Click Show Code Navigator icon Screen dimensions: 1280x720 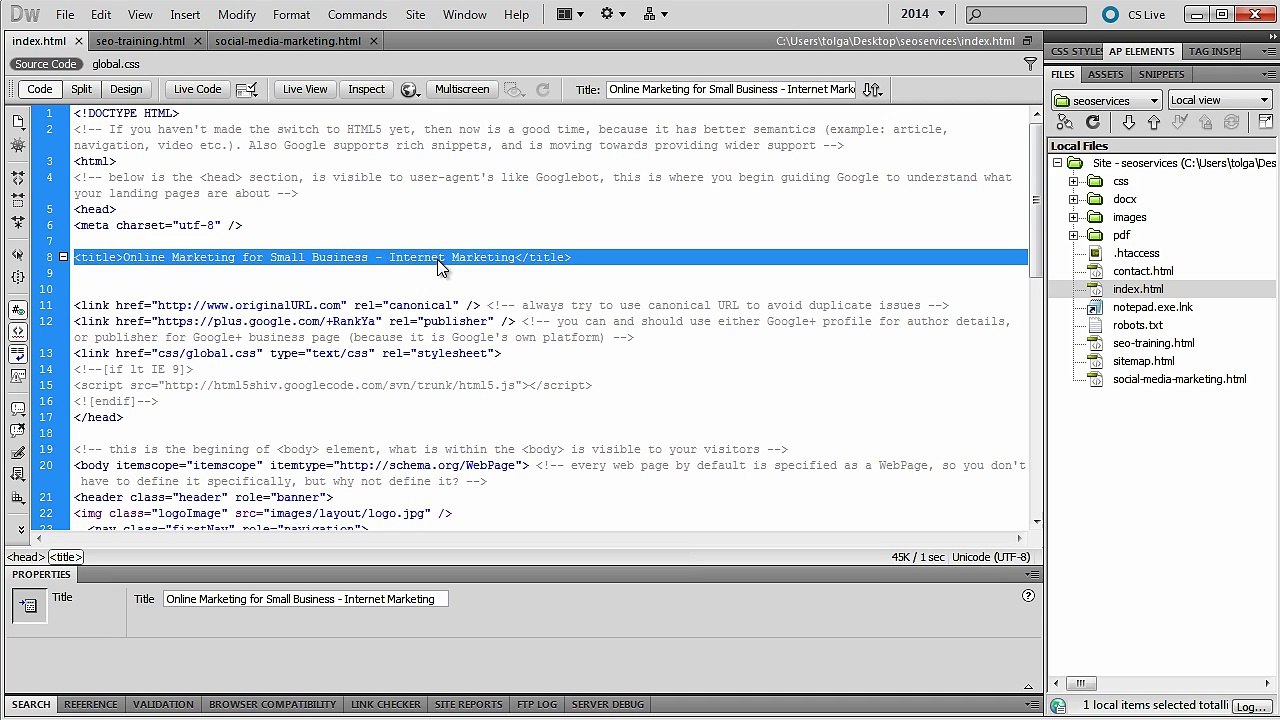pyautogui.click(x=18, y=146)
